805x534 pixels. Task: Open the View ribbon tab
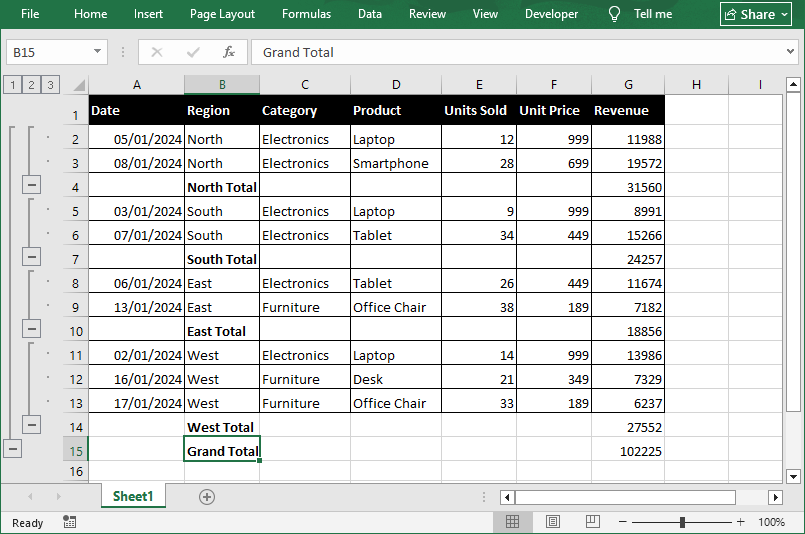point(485,14)
